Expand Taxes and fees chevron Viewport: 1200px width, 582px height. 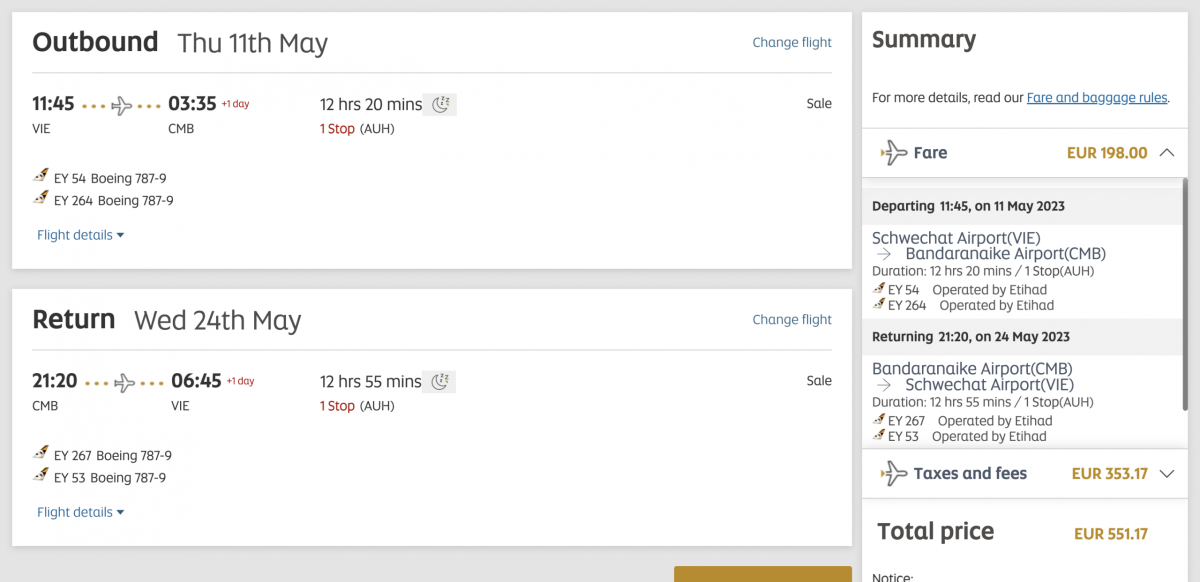[x=1166, y=474]
